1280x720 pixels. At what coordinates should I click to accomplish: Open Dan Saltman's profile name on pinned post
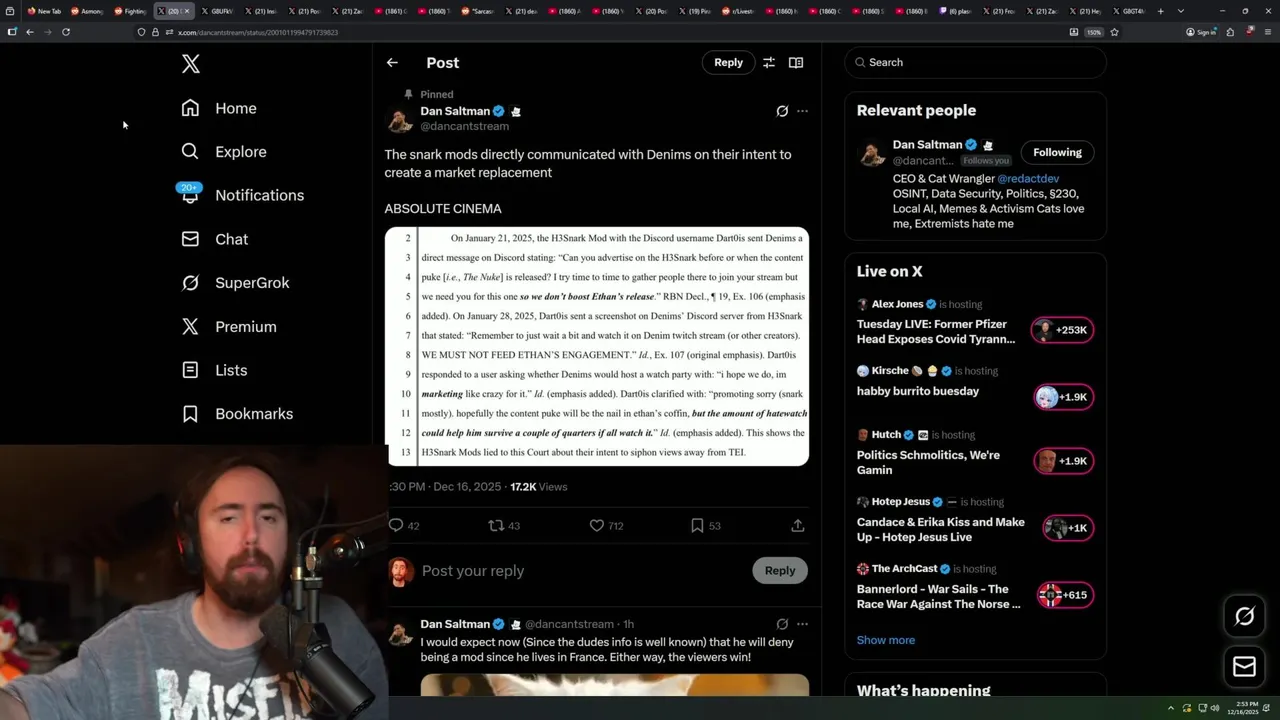click(x=455, y=111)
